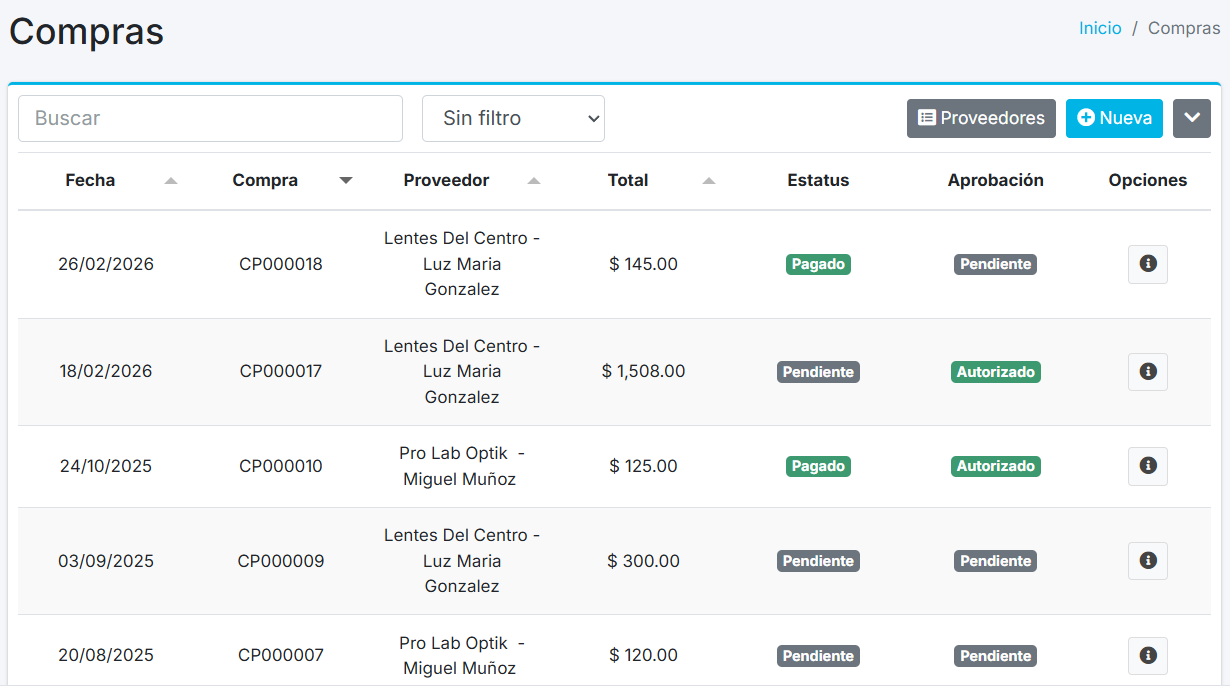This screenshot has width=1230, height=695.
Task: Toggle Compra column sort order
Action: pyautogui.click(x=346, y=181)
